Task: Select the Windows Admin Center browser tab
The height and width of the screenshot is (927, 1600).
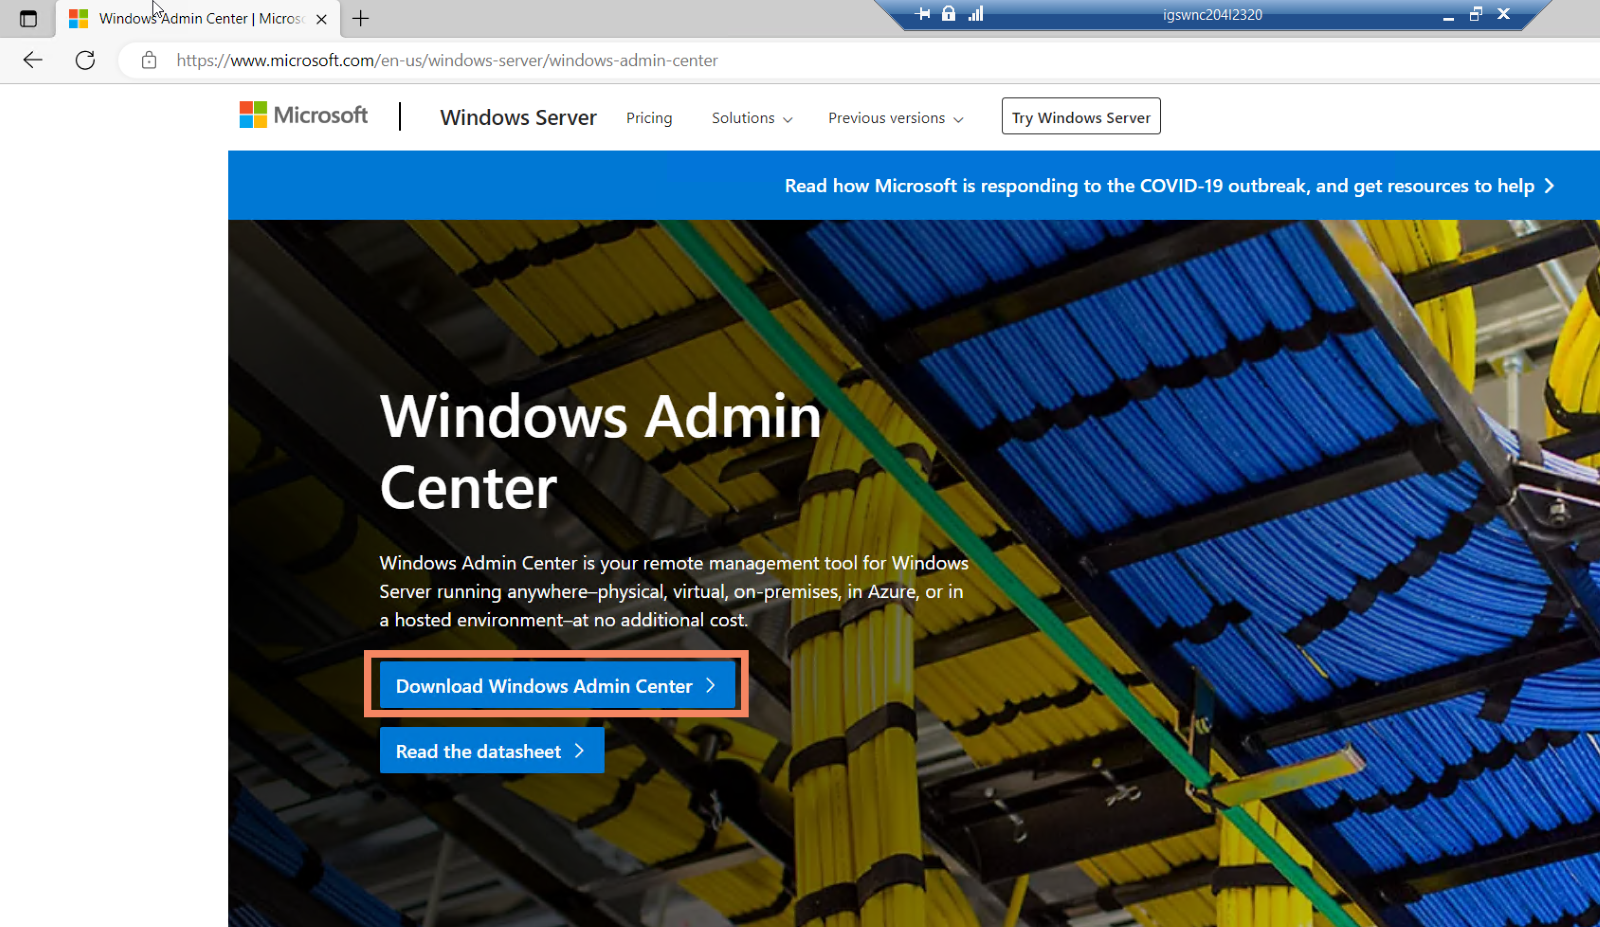Action: pos(198,19)
